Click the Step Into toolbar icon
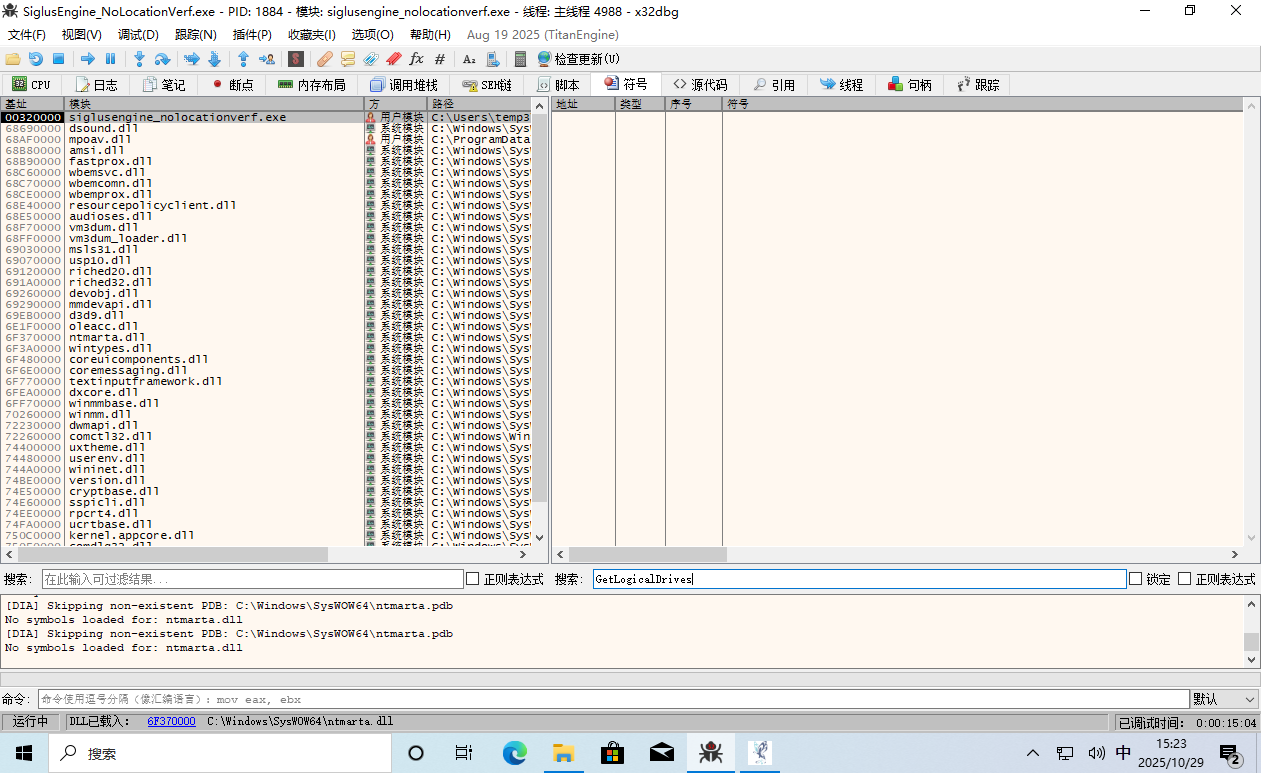The width and height of the screenshot is (1261, 773). click(139, 59)
